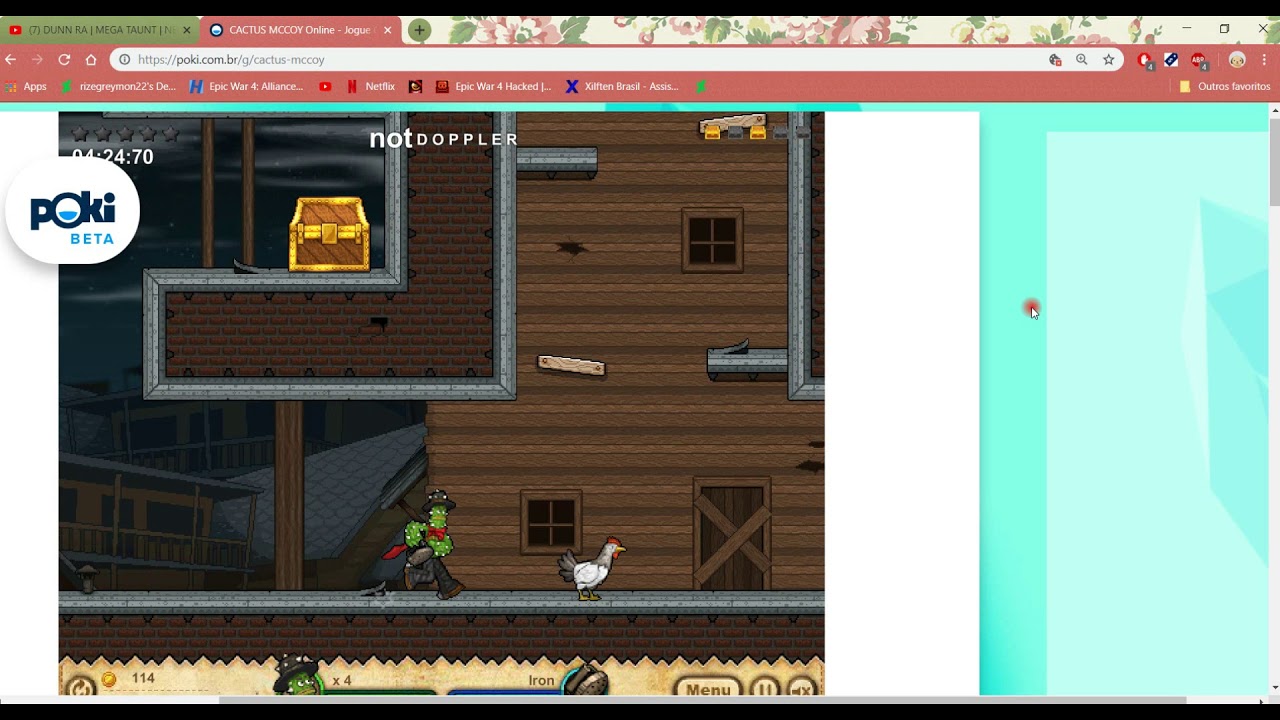Click the blue pen extension icon
1280x720 pixels.
[x=1171, y=60]
